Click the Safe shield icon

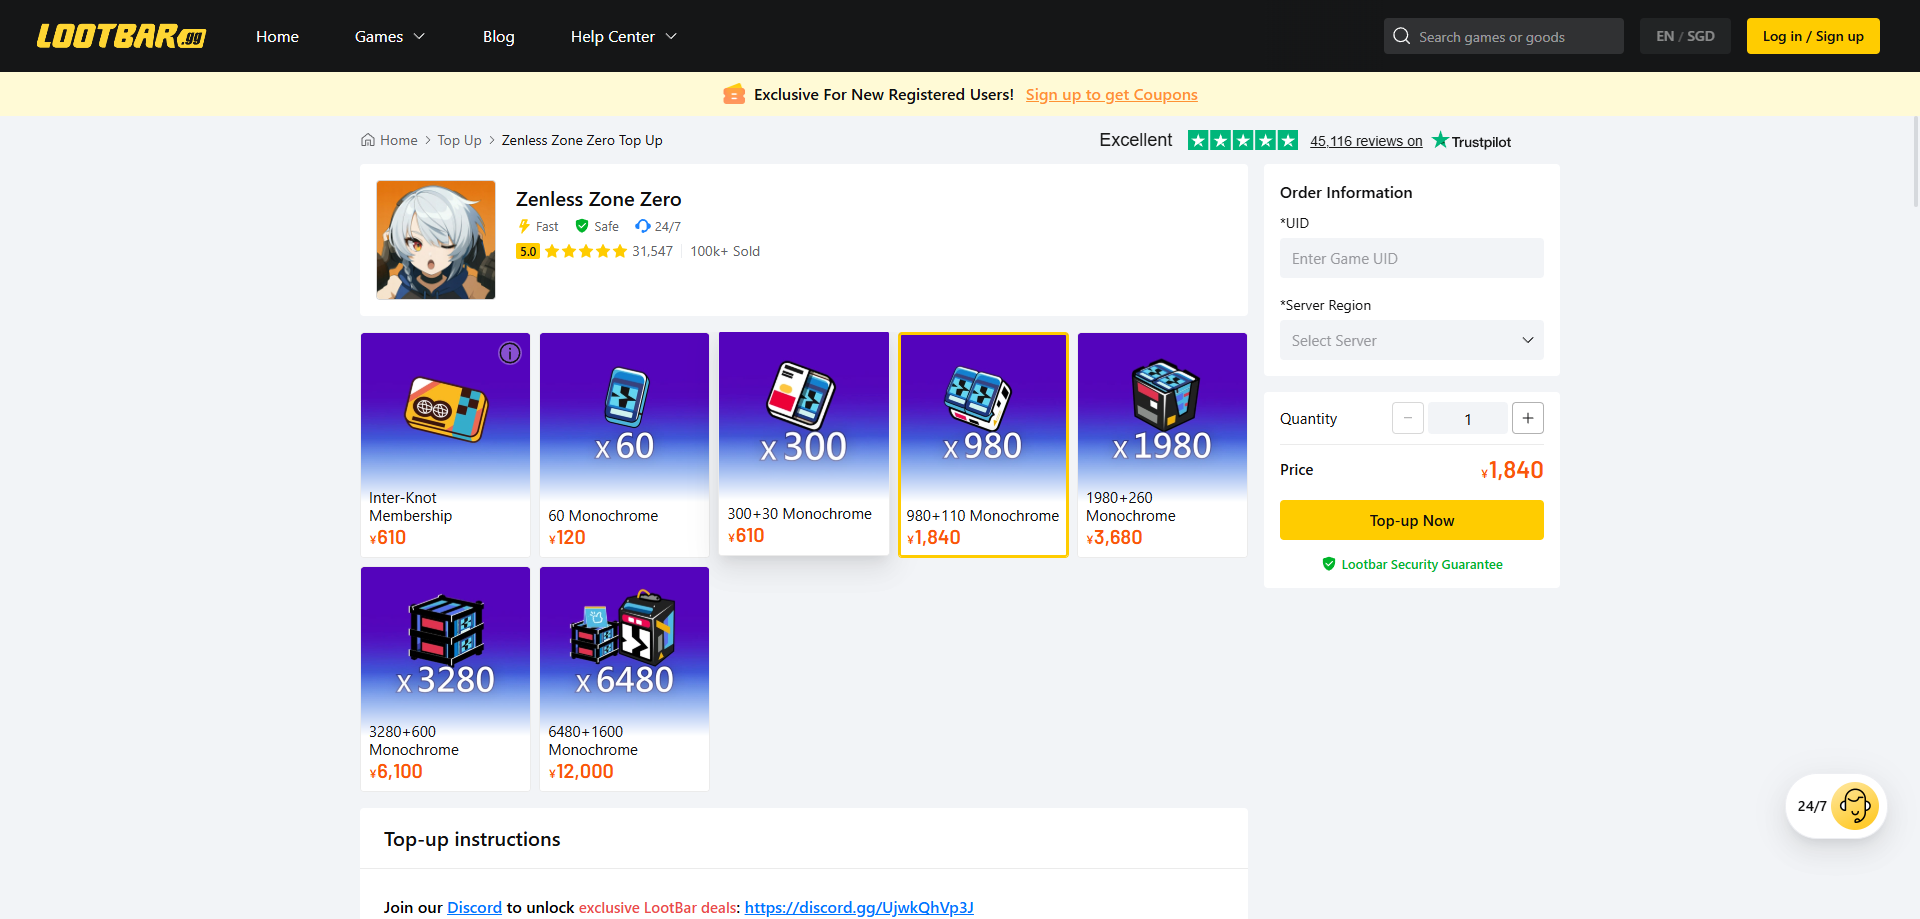(x=582, y=226)
